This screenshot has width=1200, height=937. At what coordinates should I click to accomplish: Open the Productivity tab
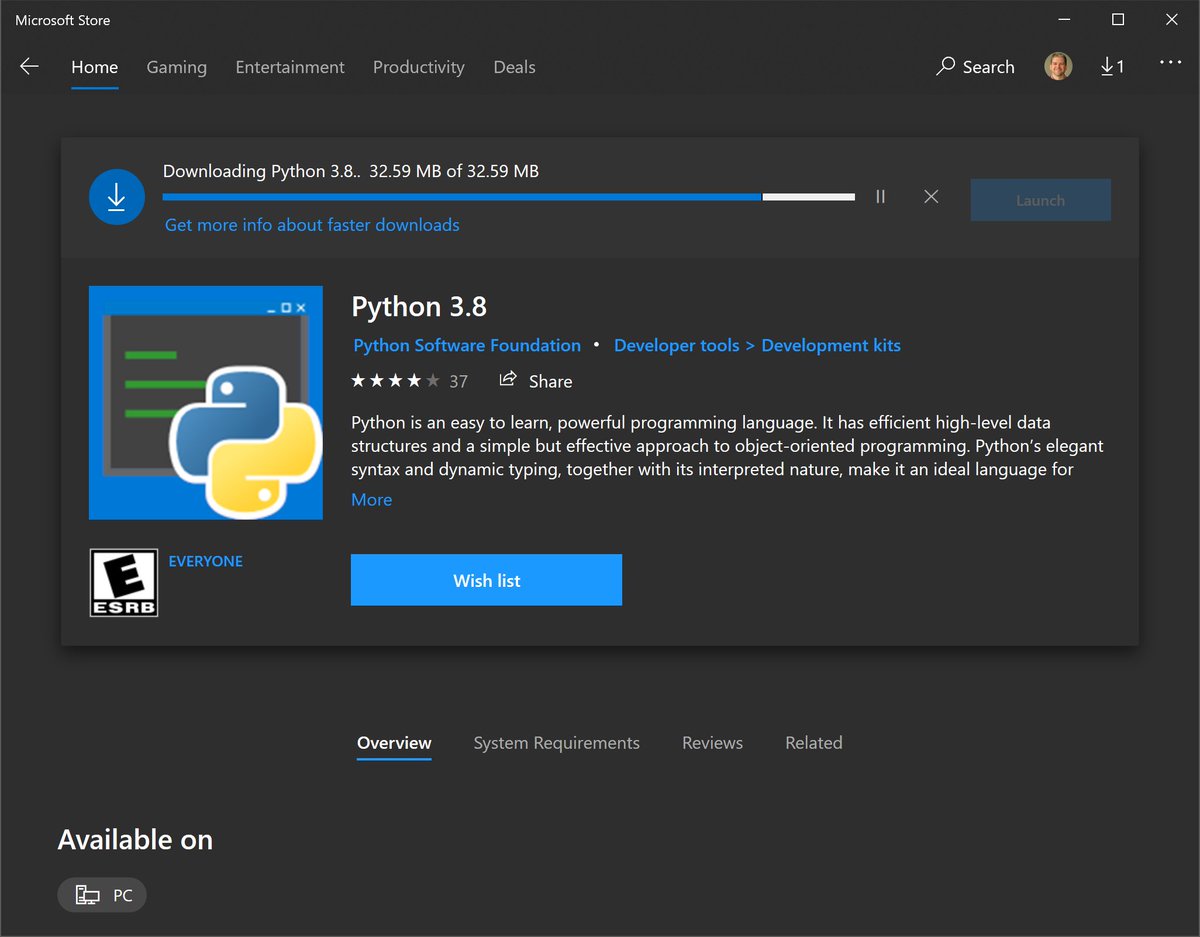[x=419, y=67]
